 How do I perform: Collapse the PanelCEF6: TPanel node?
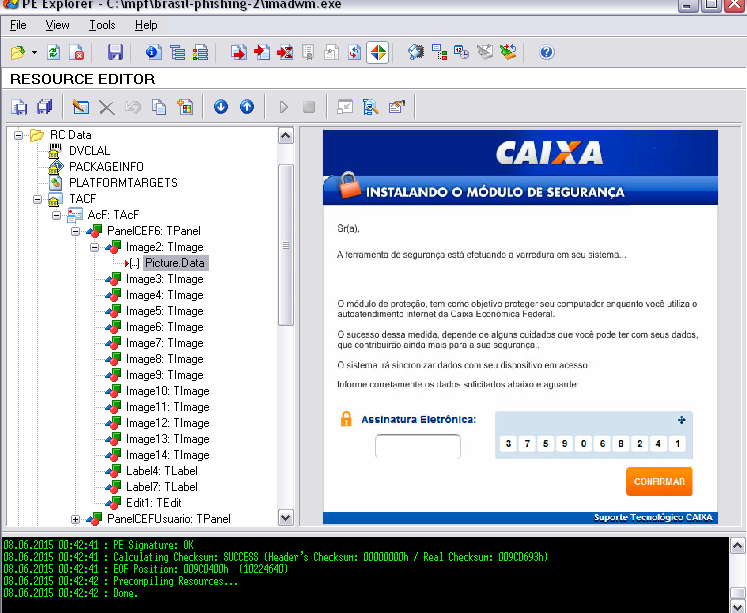75,231
